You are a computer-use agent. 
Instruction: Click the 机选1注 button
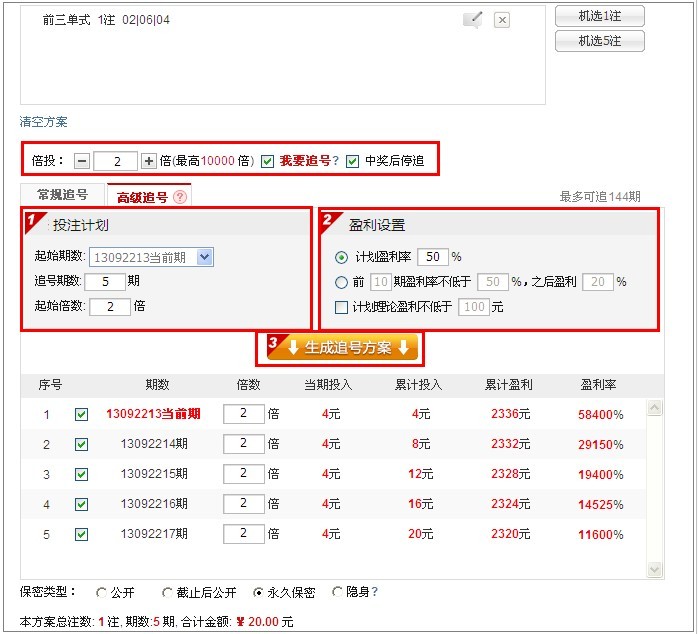tap(599, 16)
